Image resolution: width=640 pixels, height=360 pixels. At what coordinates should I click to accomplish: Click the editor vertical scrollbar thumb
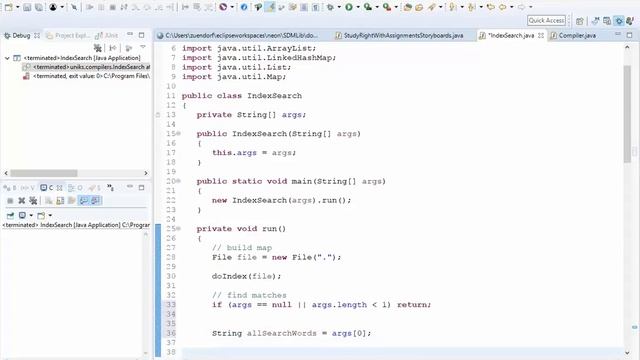click(627, 114)
